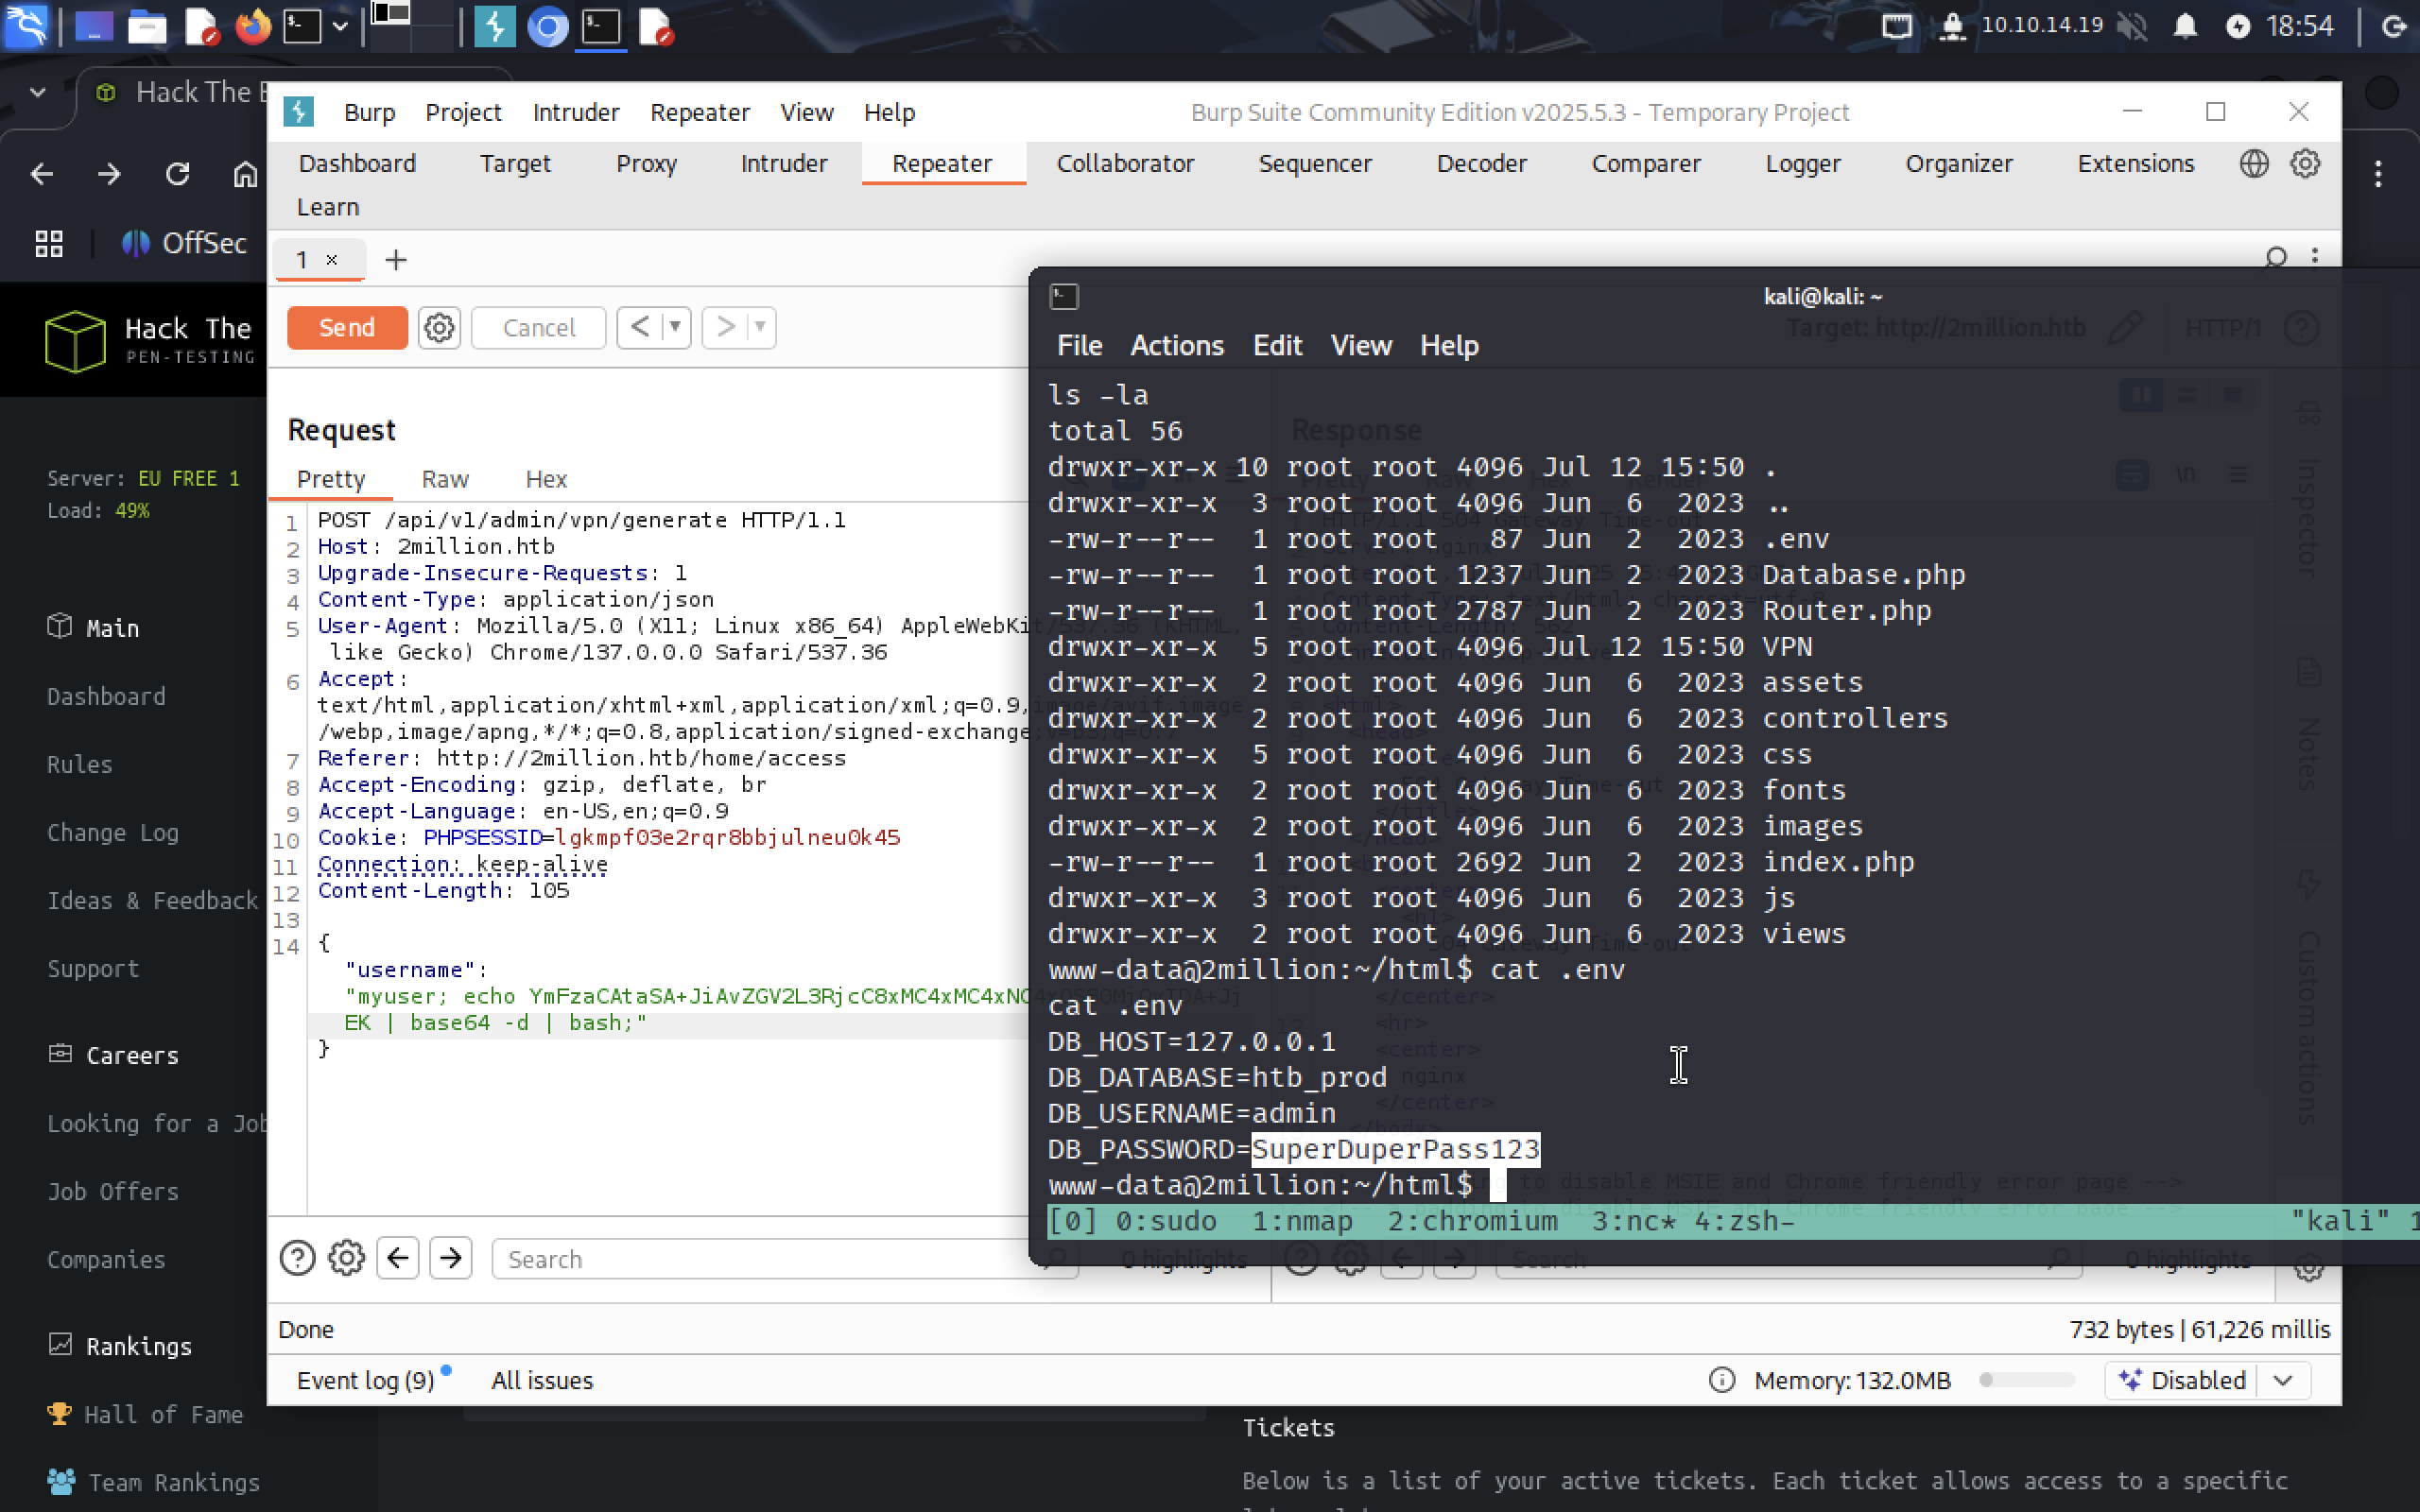
Task: Expand the next-request history dropdown arrow
Action: click(x=760, y=327)
